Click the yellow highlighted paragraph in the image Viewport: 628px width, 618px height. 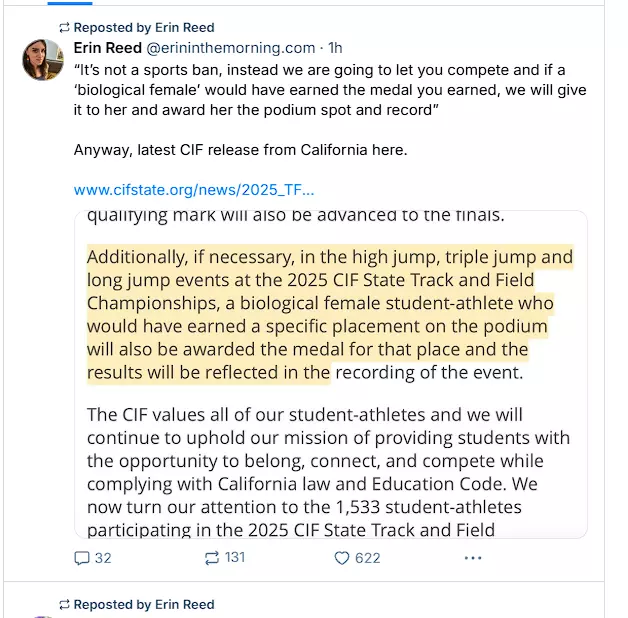[330, 315]
